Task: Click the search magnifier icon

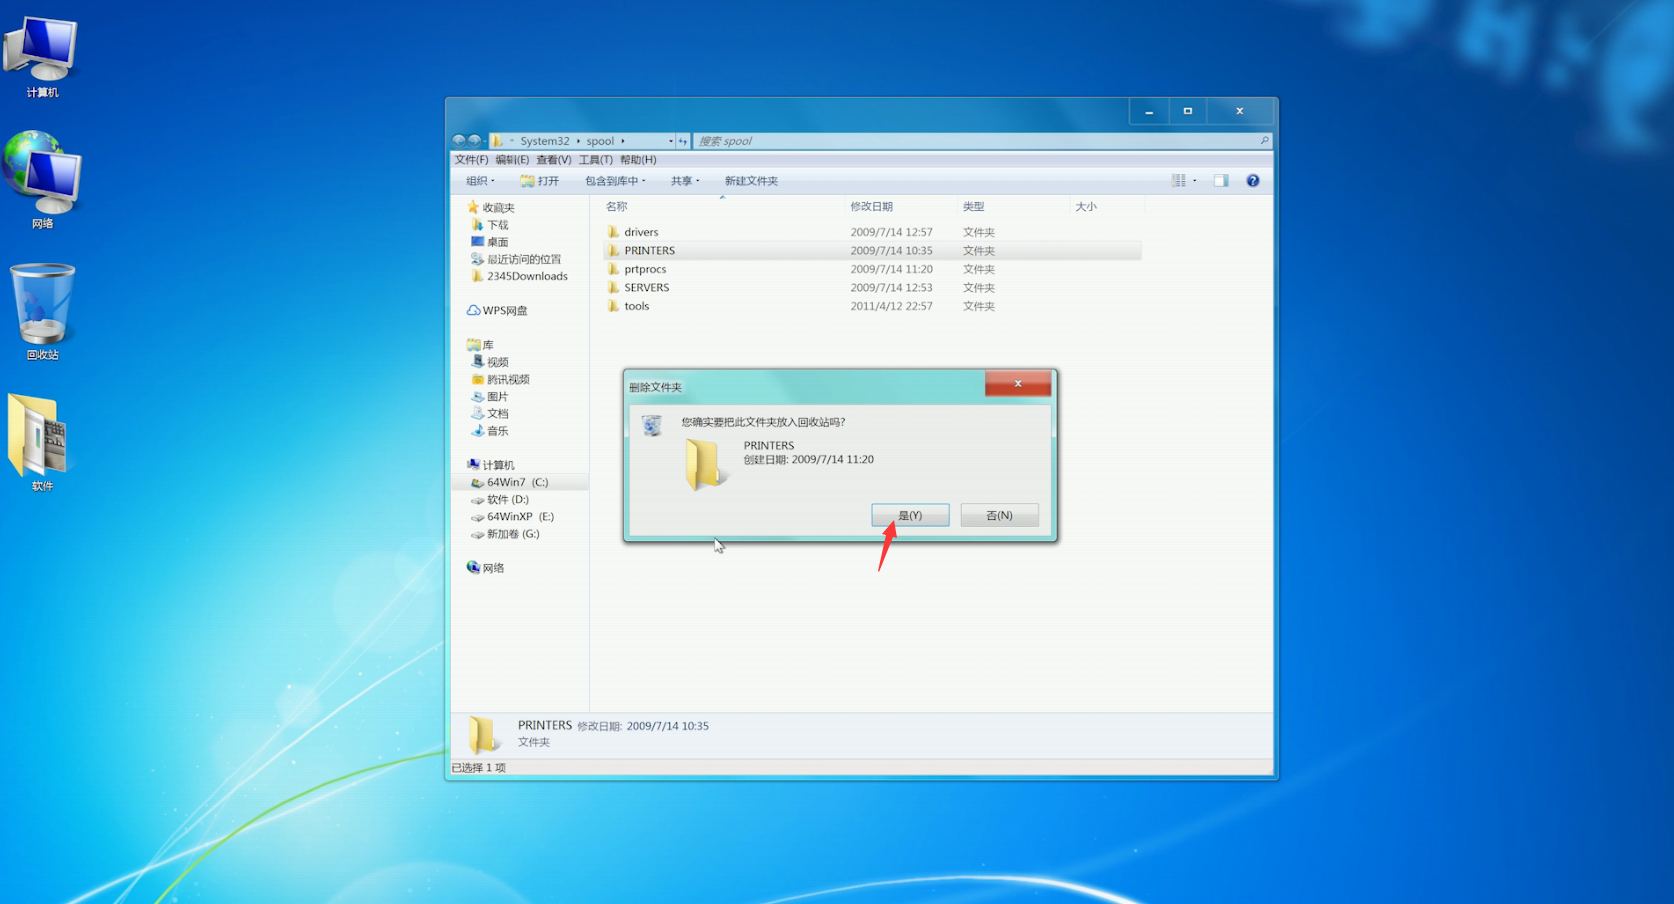Action: 1264,141
